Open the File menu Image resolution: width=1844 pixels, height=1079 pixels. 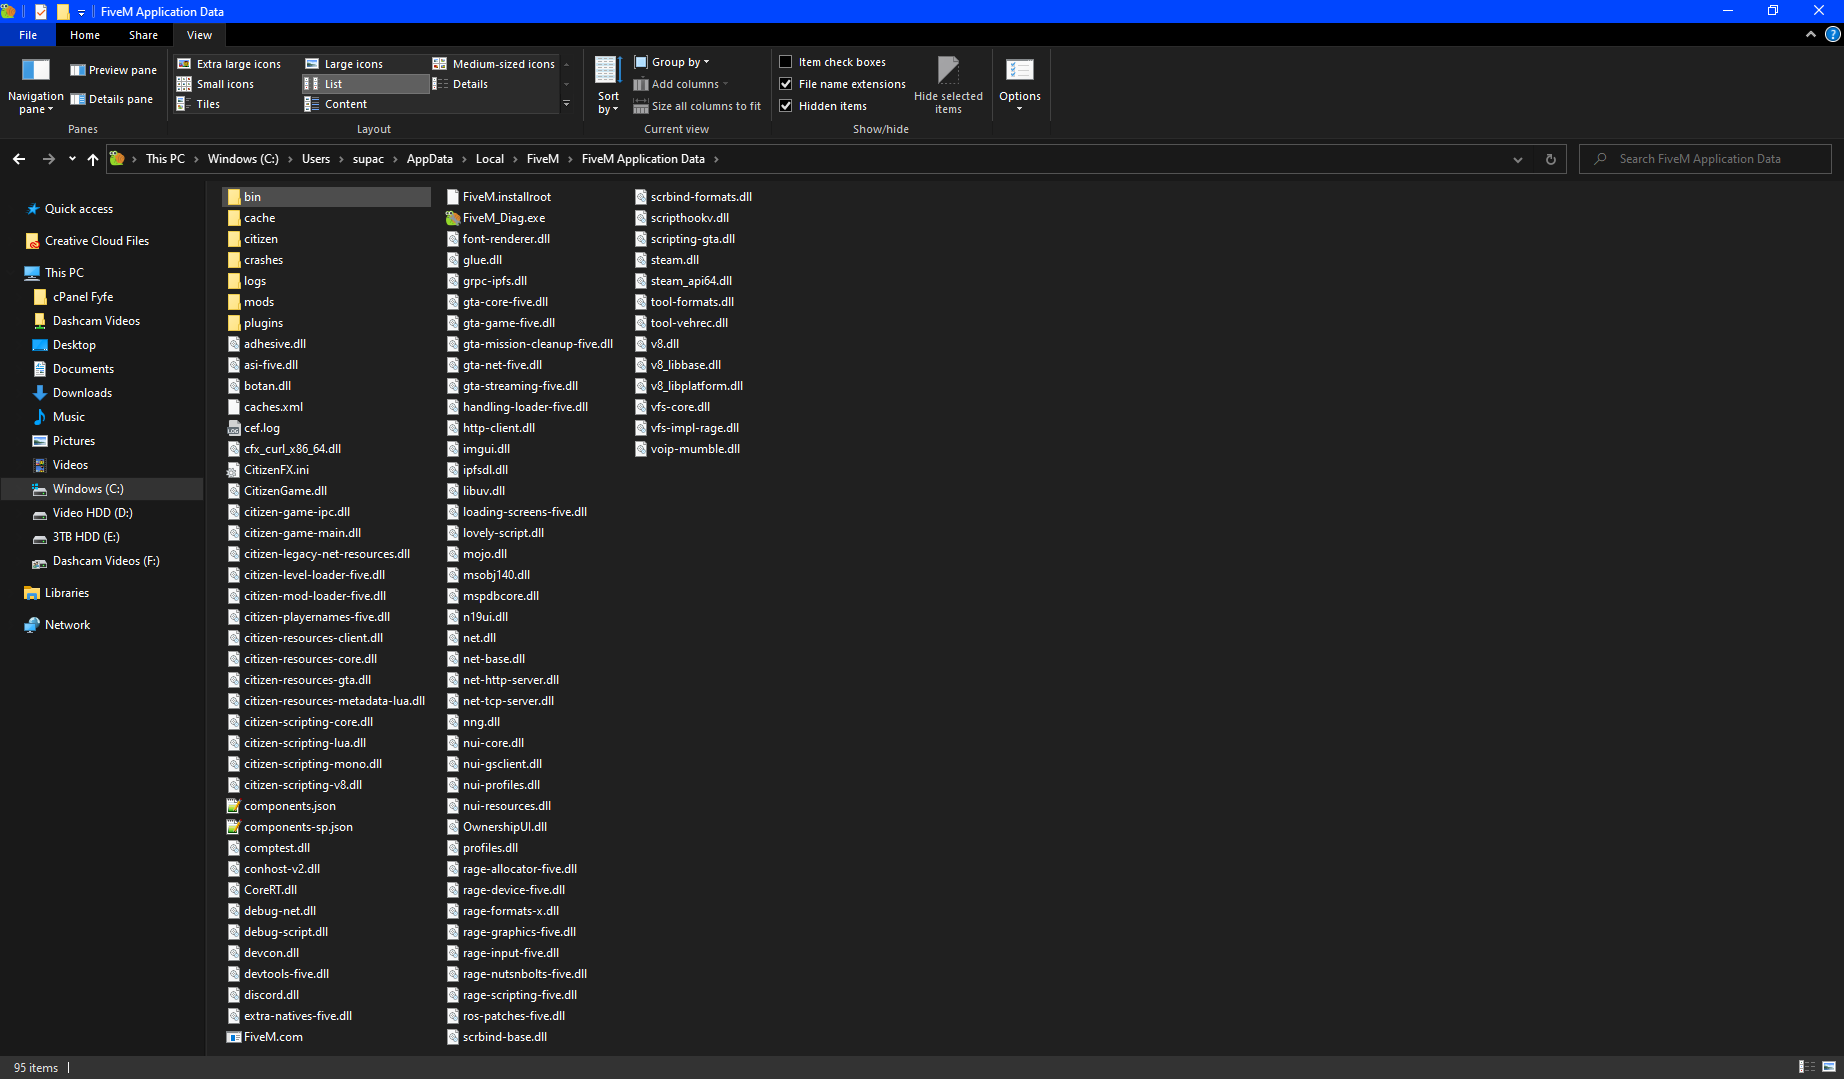[28, 35]
